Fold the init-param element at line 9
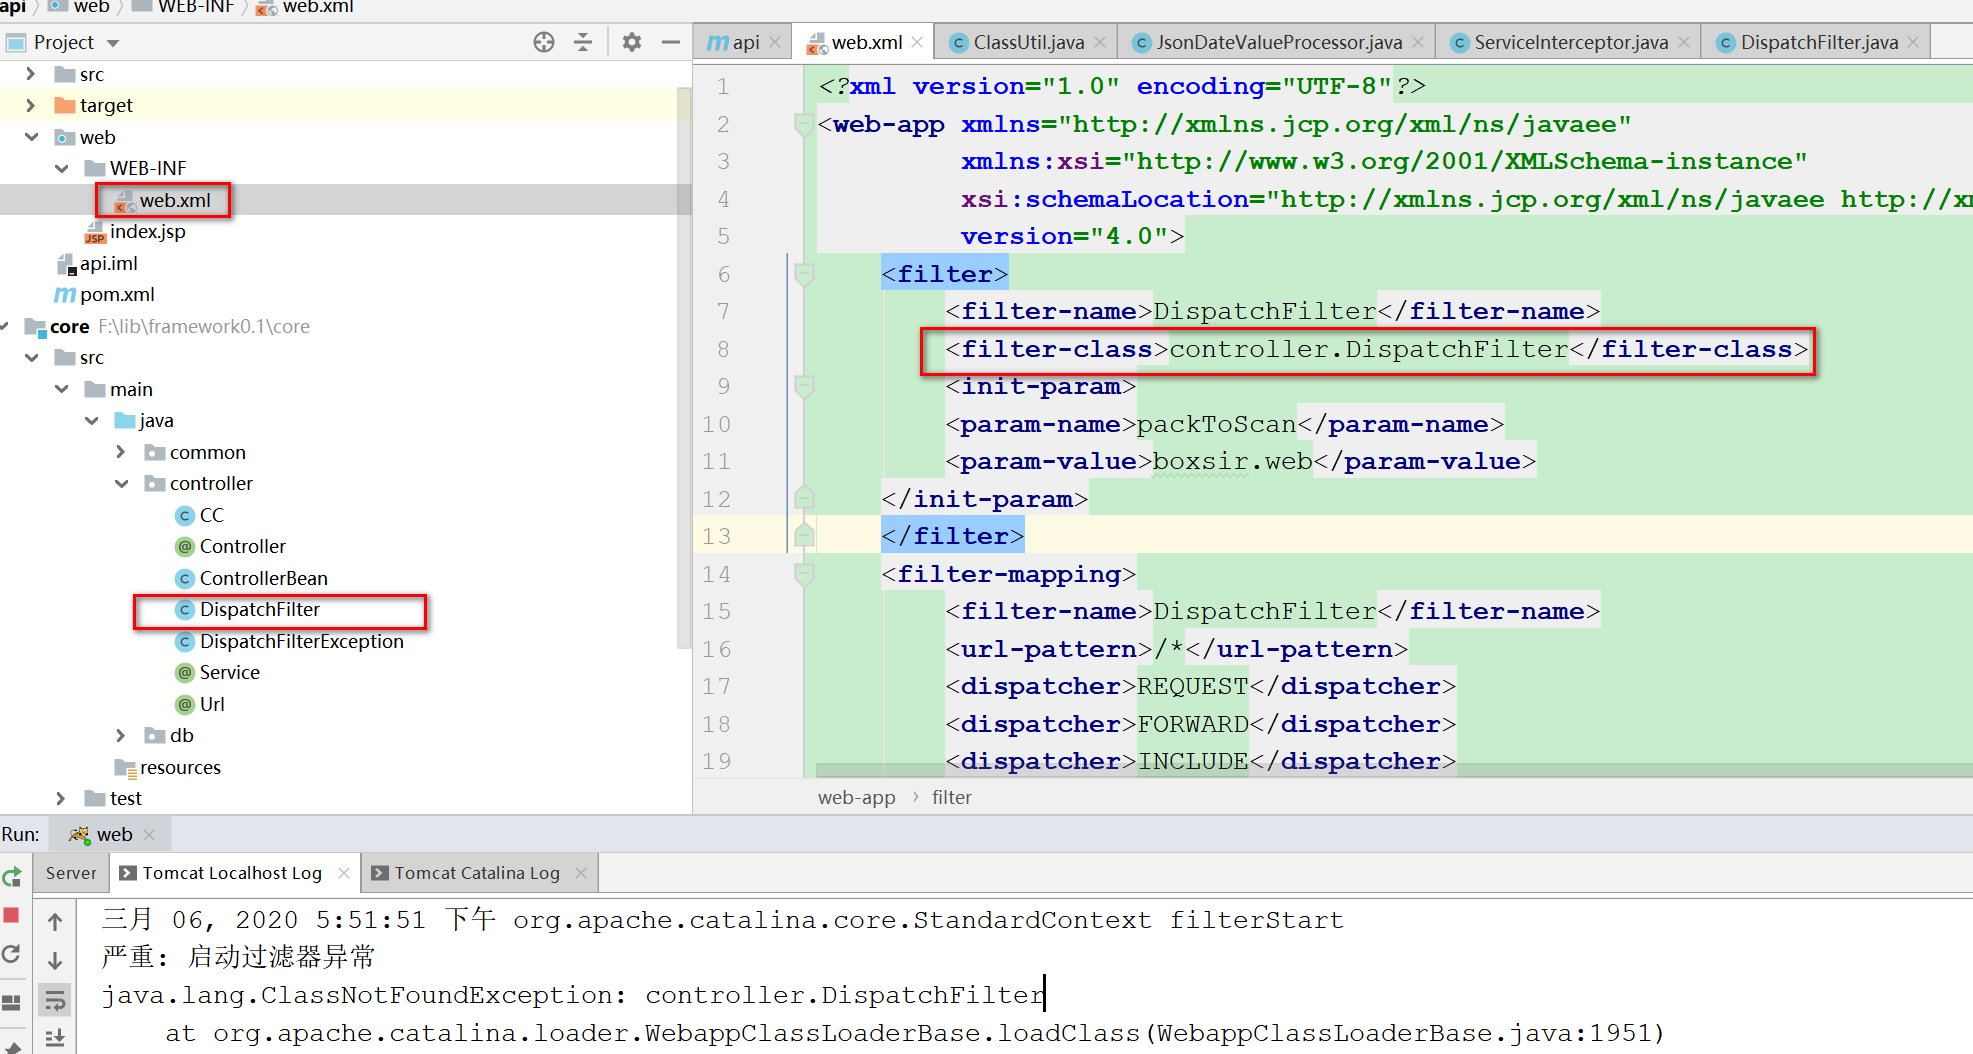This screenshot has width=1973, height=1054. pyautogui.click(x=803, y=386)
